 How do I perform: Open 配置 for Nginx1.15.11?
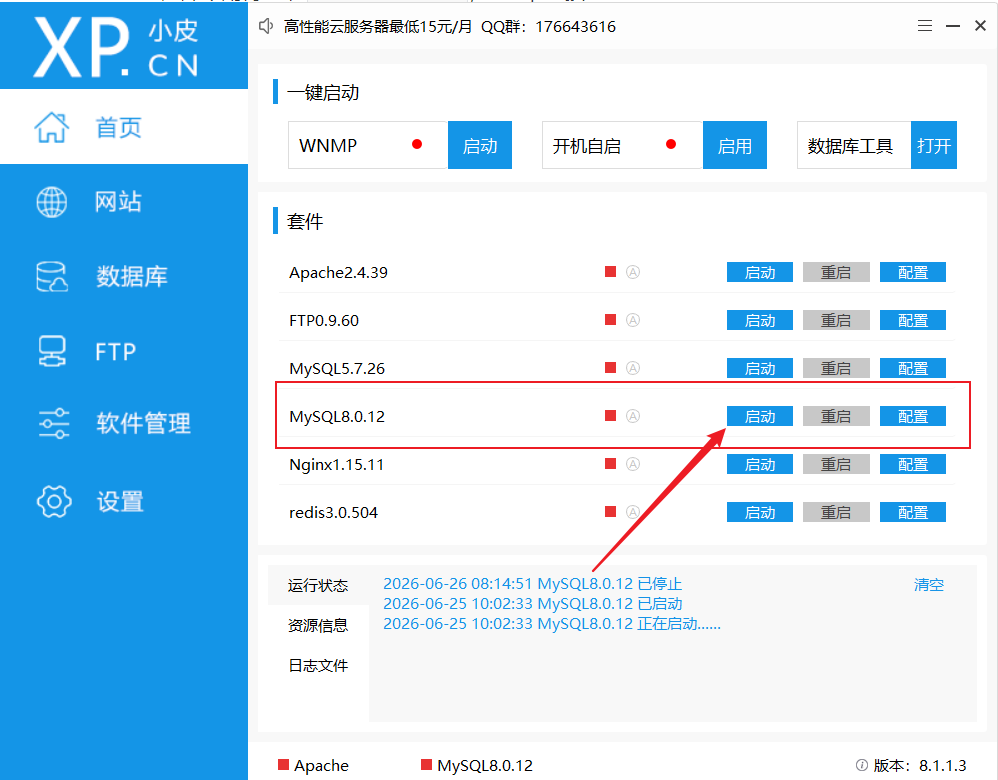913,464
